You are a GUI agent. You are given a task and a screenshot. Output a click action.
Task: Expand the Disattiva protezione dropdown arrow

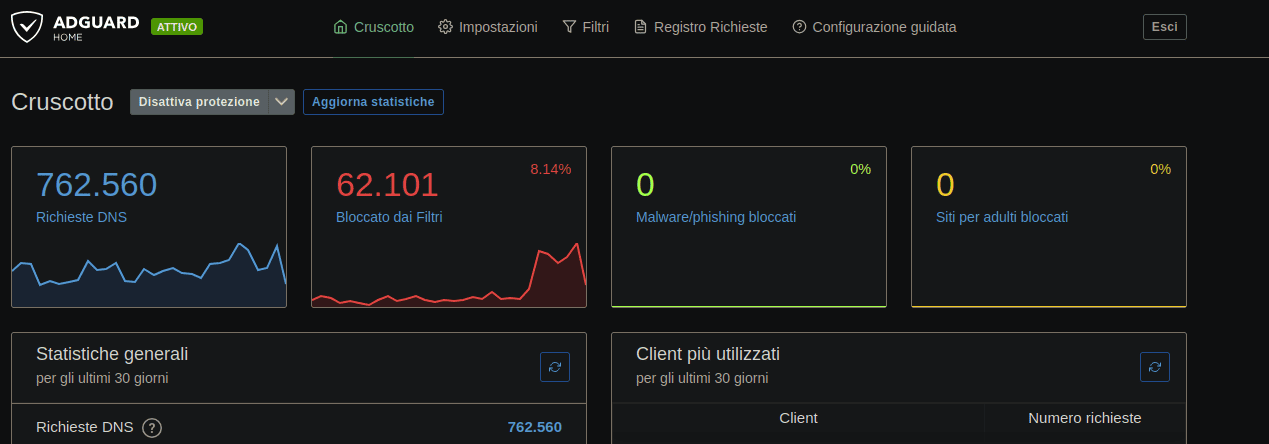tap(282, 102)
